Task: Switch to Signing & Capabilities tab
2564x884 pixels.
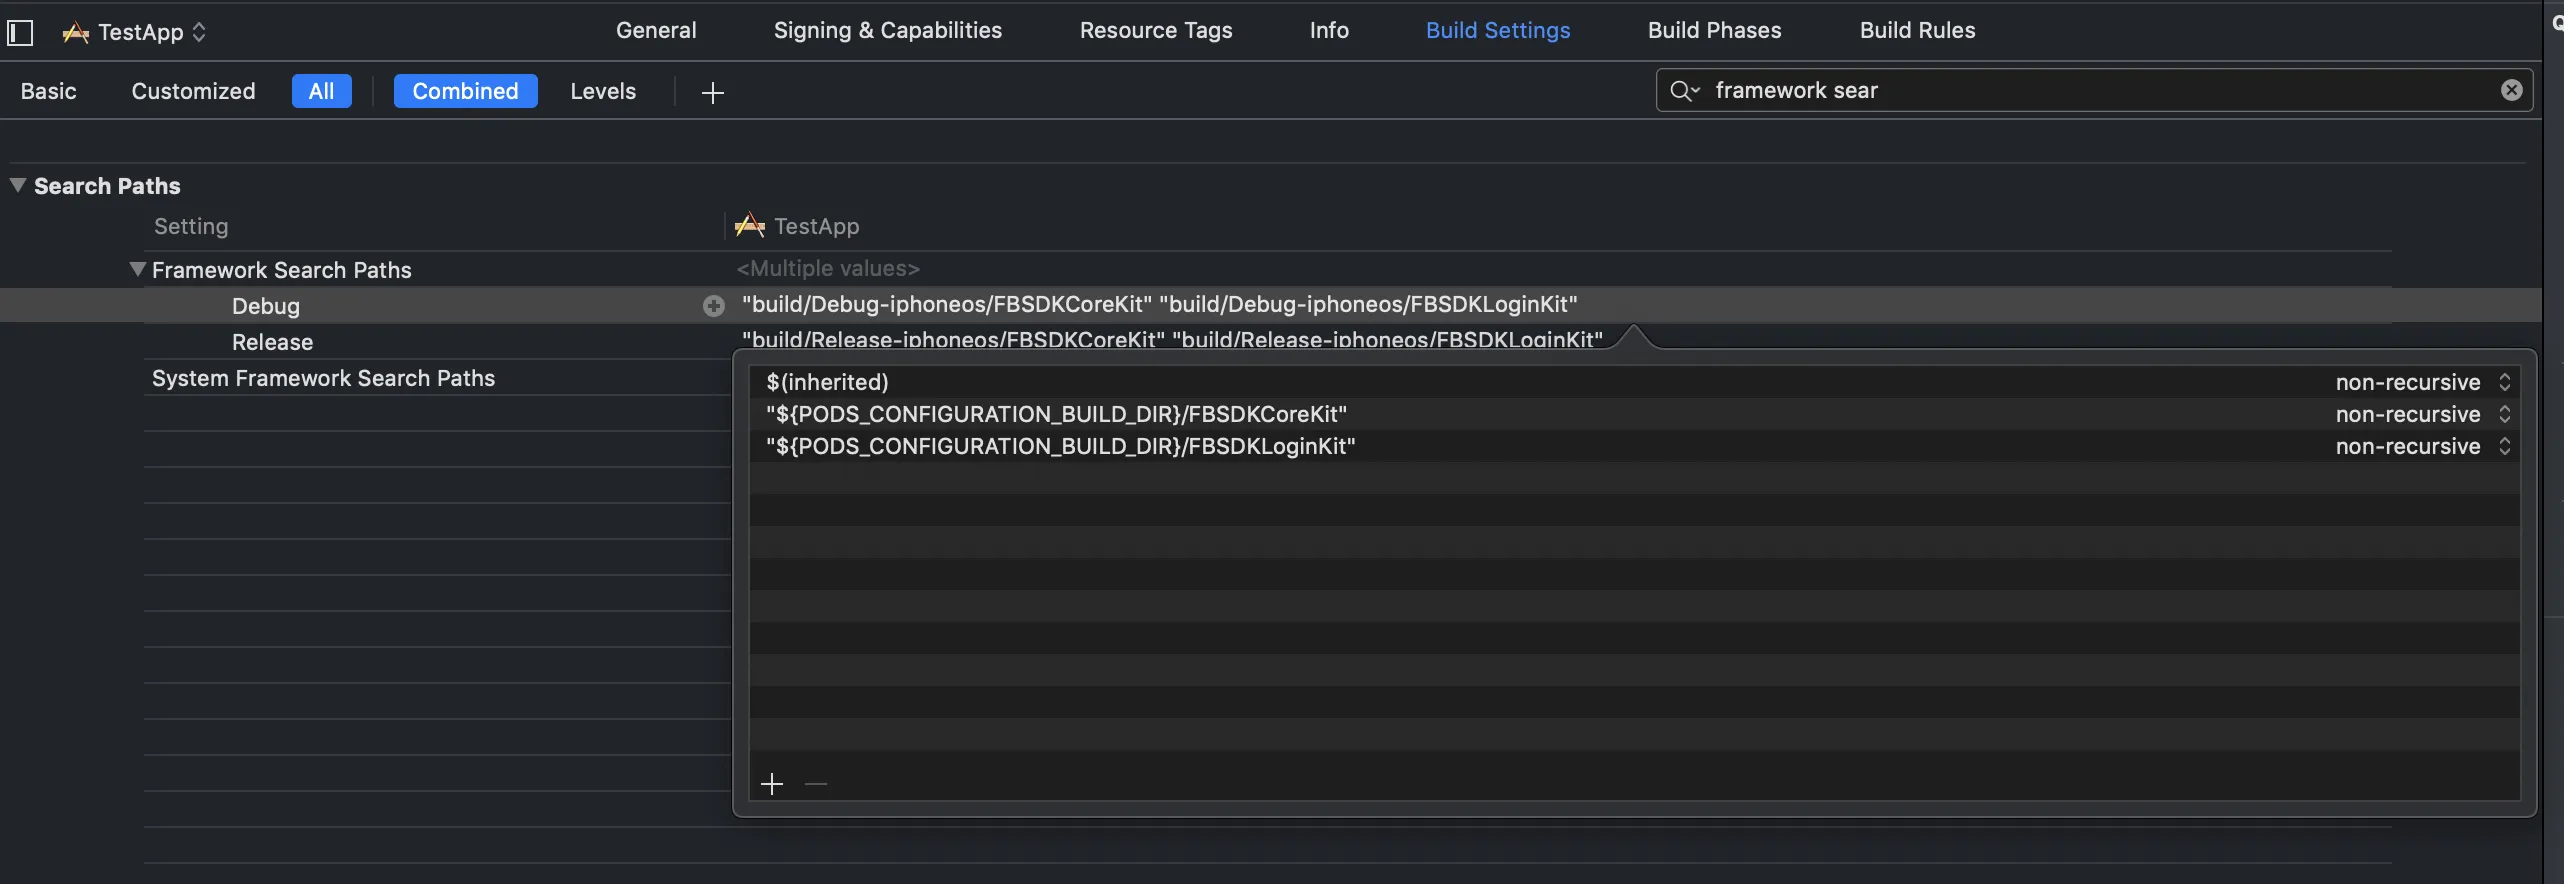Action: 887,30
